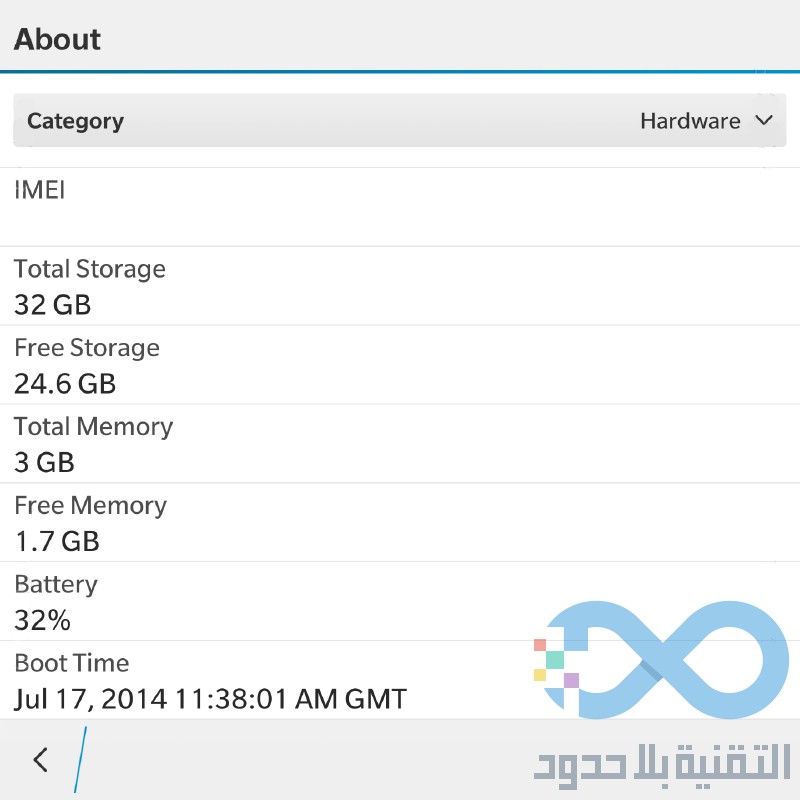The height and width of the screenshot is (800, 800).
Task: Select the Hardware category value
Action: (690, 121)
